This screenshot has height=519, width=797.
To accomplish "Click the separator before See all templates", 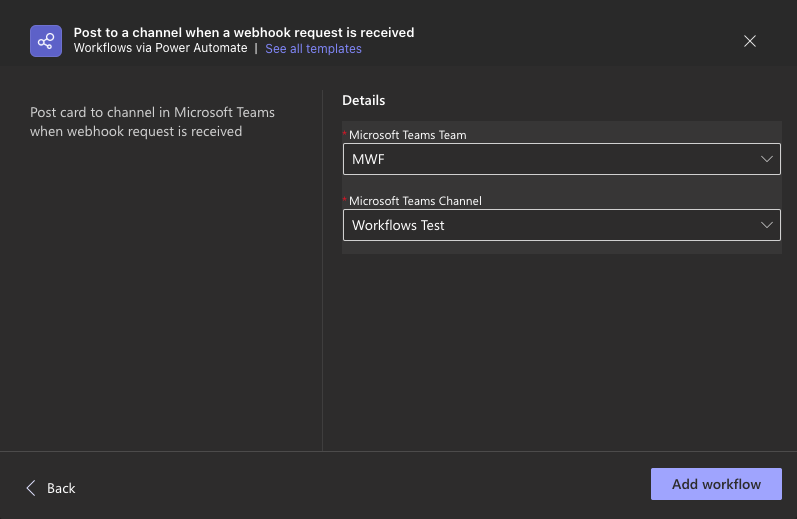I will point(256,48).
